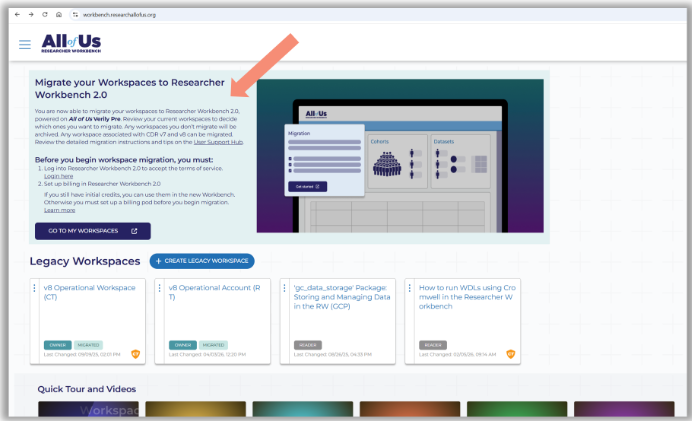Open the User Support Hub link
This screenshot has height=421, width=692.
pyautogui.click(x=218, y=142)
